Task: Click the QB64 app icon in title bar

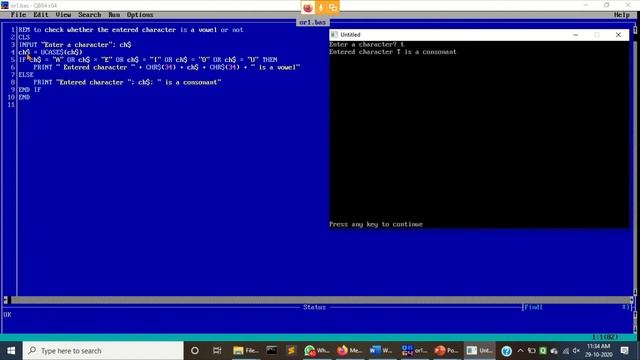Action: [4, 5]
